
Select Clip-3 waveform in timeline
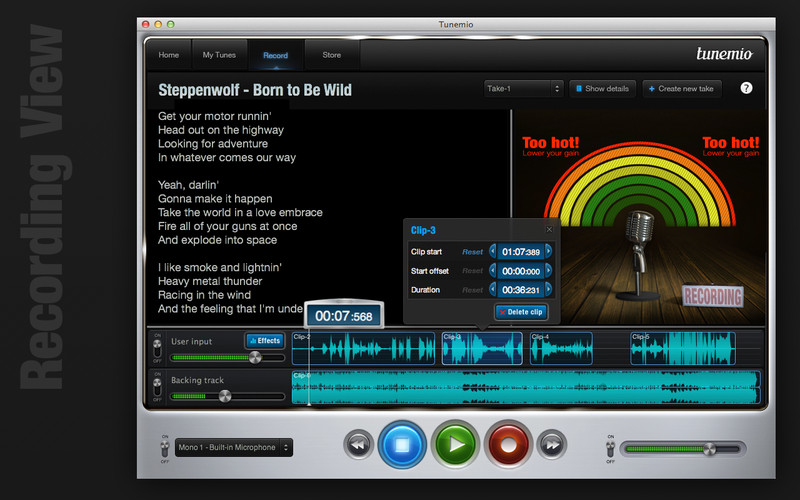(482, 348)
